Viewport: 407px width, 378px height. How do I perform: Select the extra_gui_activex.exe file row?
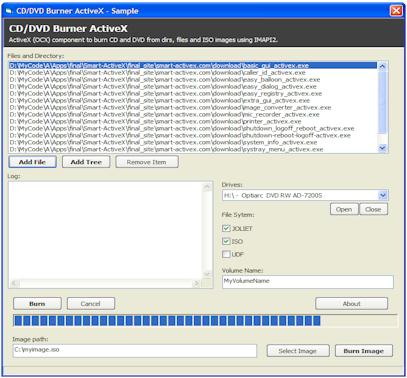(193, 100)
